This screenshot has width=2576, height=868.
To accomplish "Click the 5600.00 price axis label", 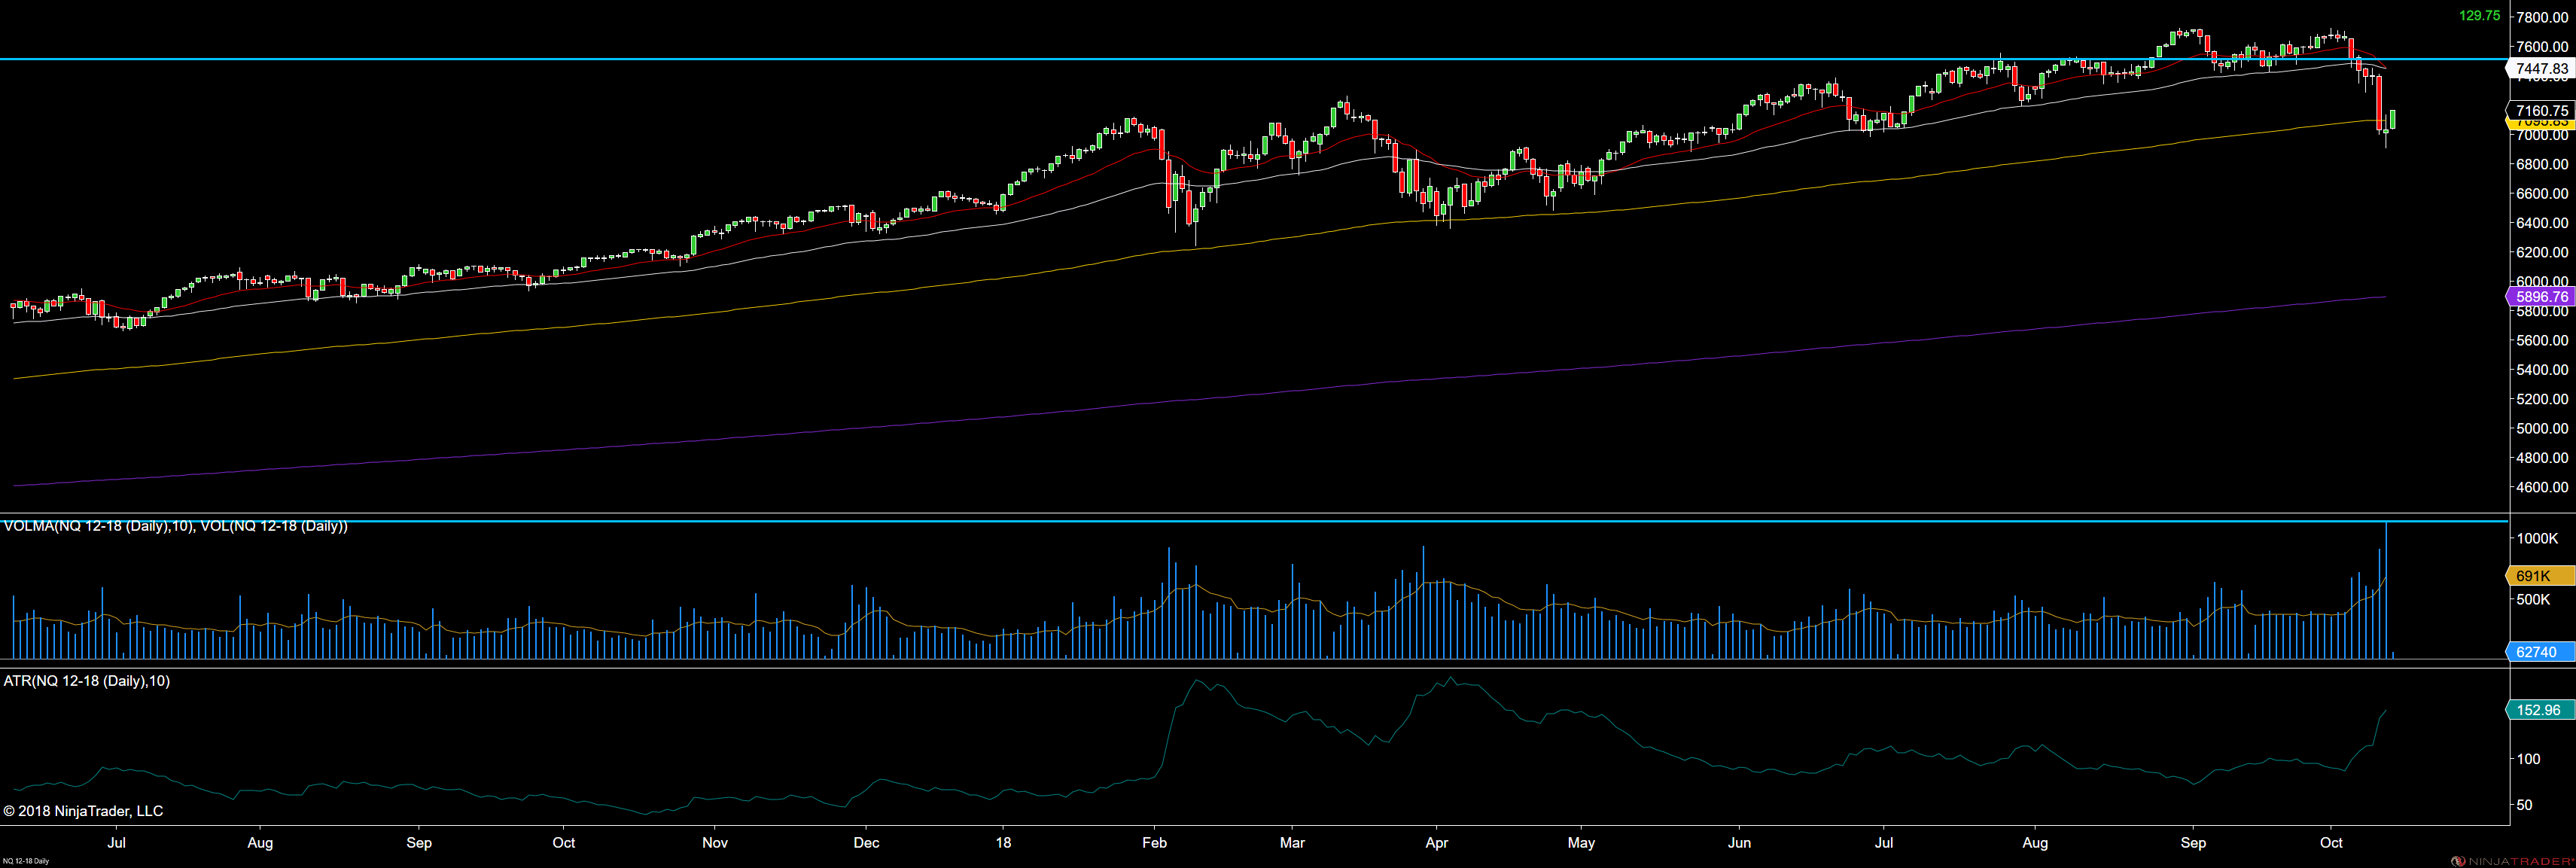I will (x=2542, y=340).
